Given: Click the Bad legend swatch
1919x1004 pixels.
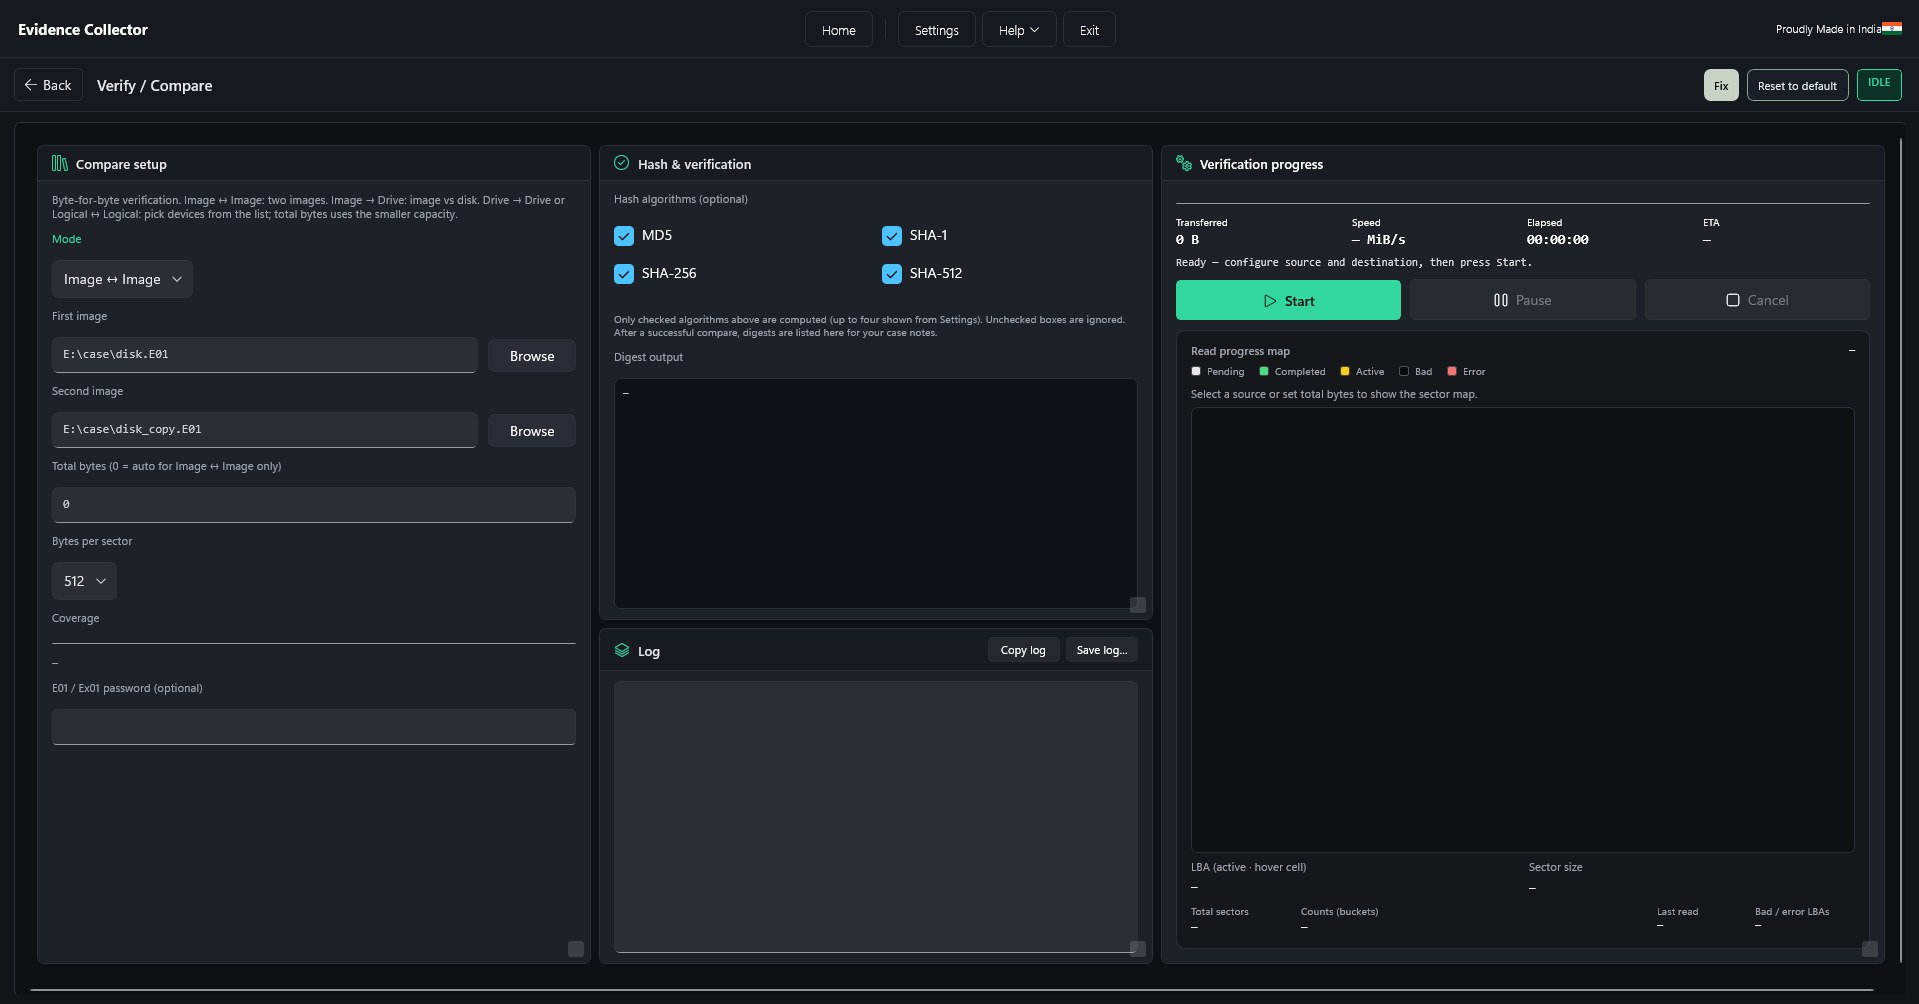Looking at the screenshot, I should [x=1404, y=371].
